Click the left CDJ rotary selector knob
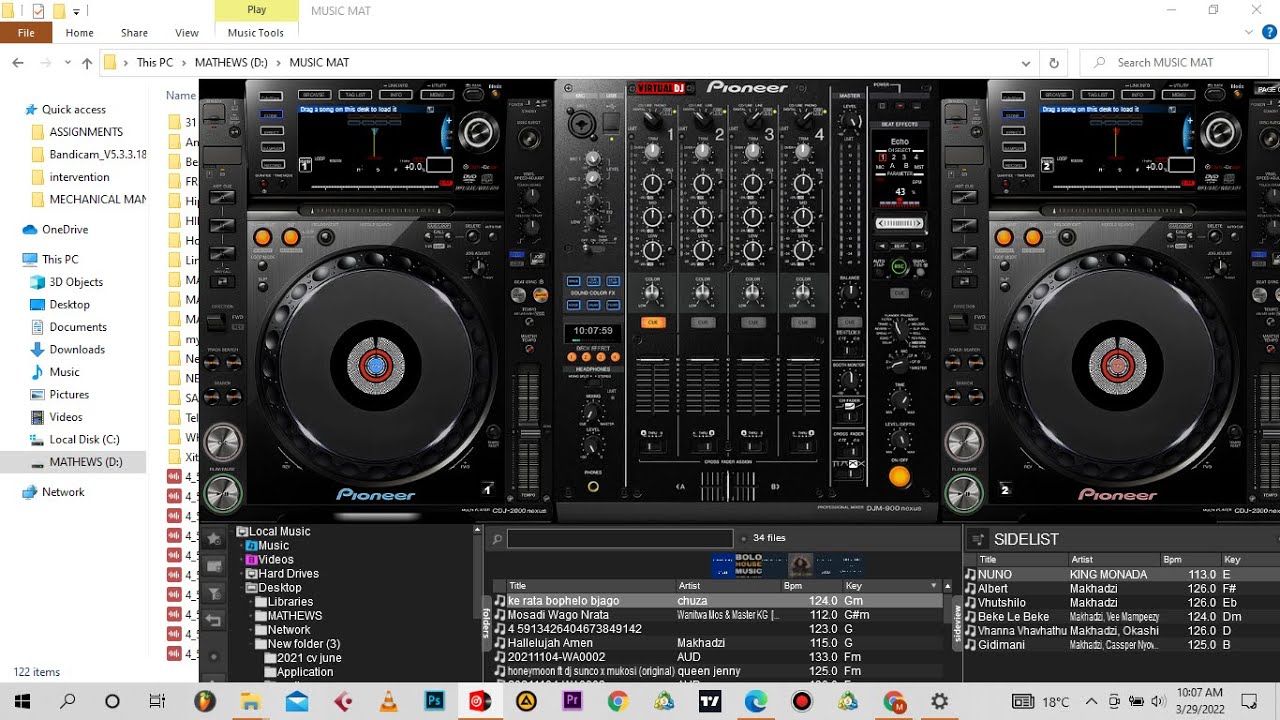Screen dimensions: 1280x720 (x=479, y=131)
